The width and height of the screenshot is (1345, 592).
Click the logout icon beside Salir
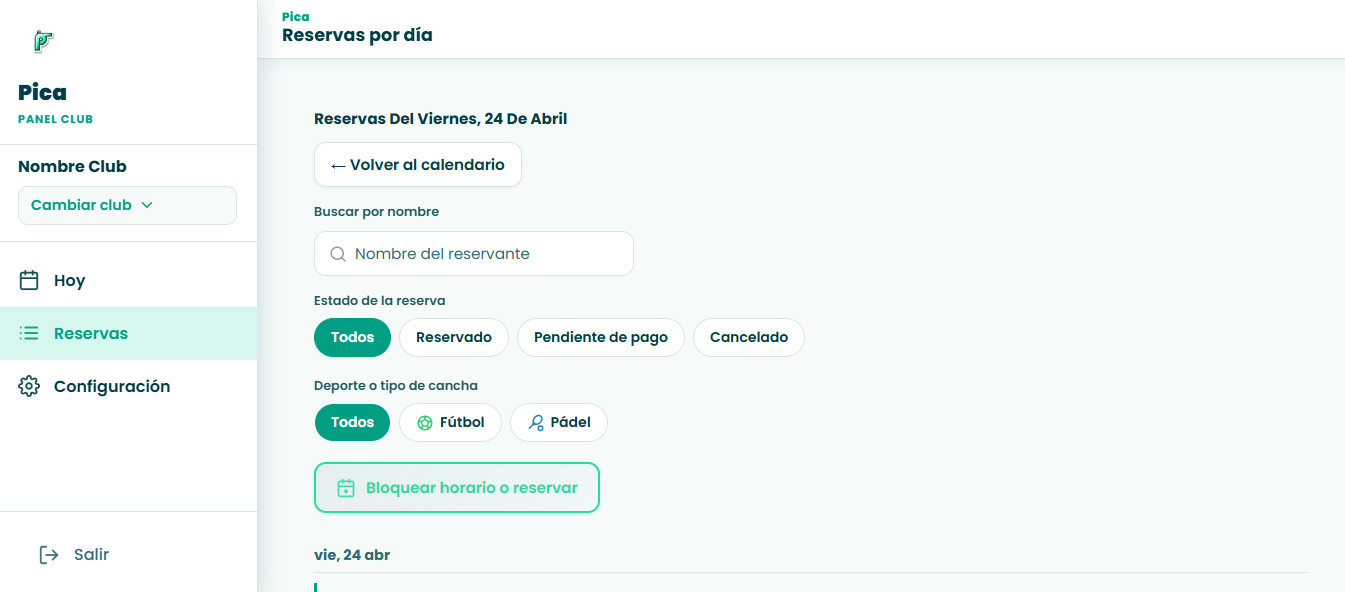(x=49, y=554)
